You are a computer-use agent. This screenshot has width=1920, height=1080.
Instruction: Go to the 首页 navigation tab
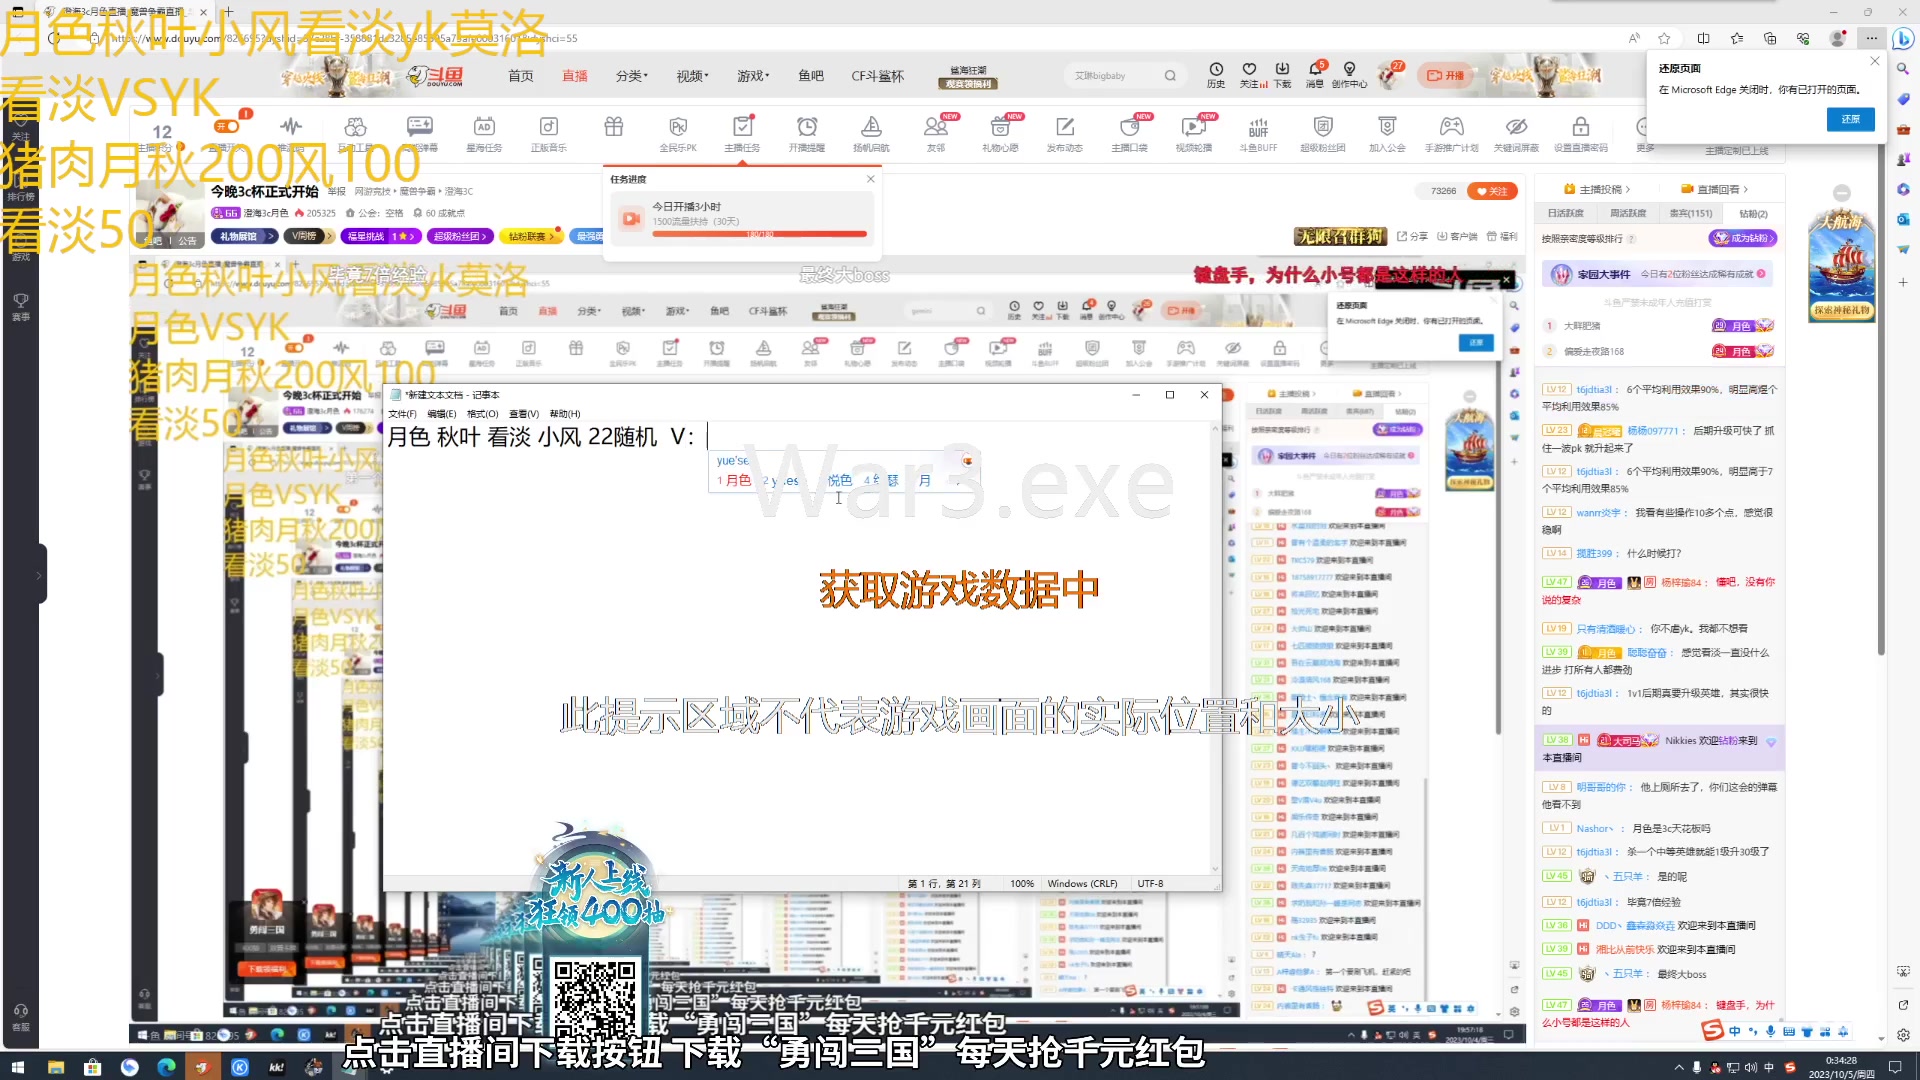(521, 76)
